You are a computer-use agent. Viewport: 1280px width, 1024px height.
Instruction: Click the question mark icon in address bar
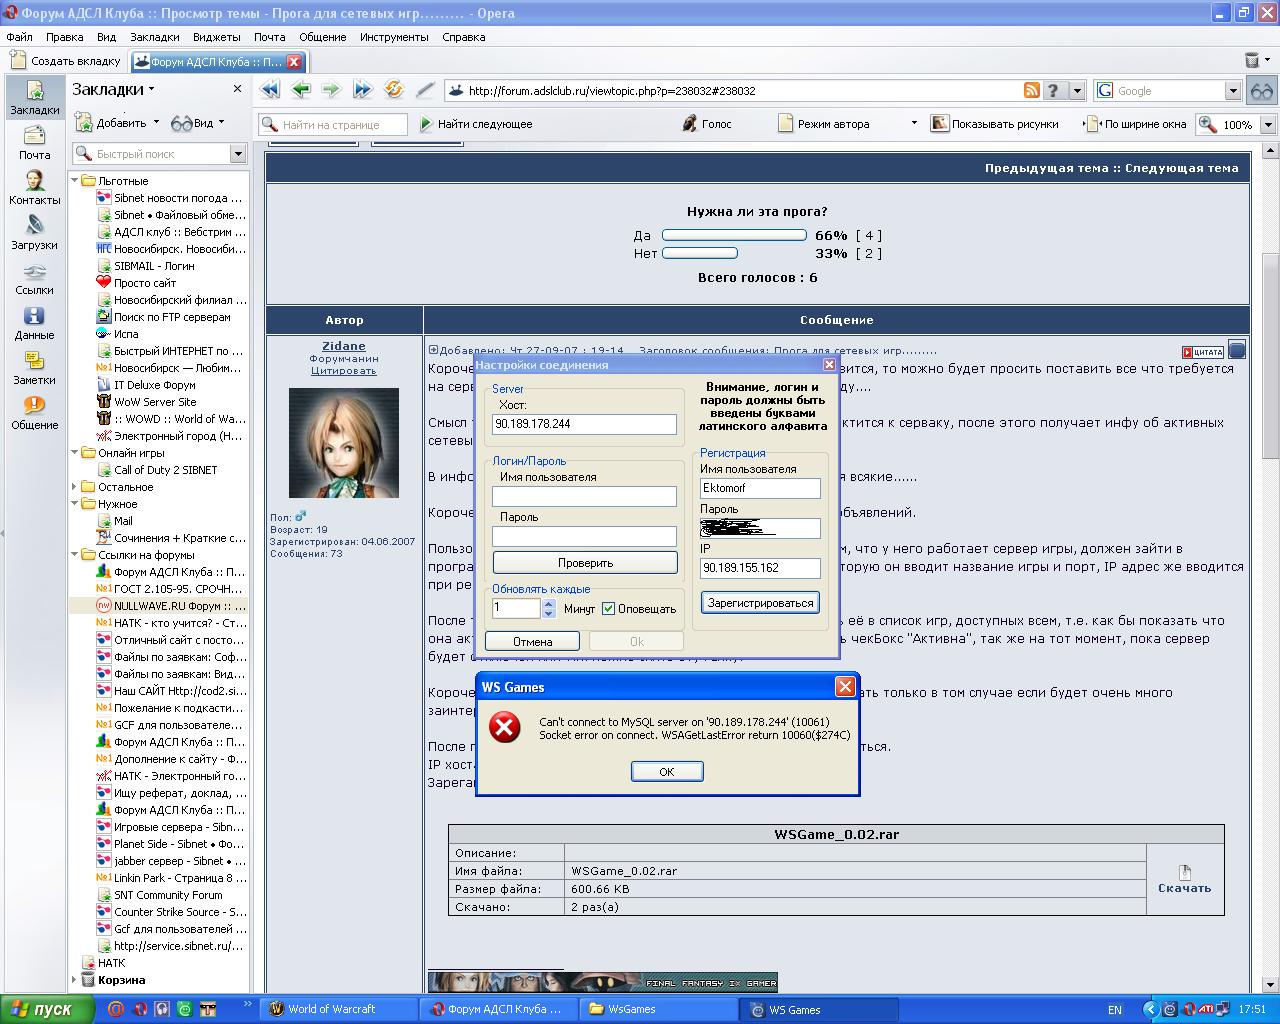(1054, 91)
